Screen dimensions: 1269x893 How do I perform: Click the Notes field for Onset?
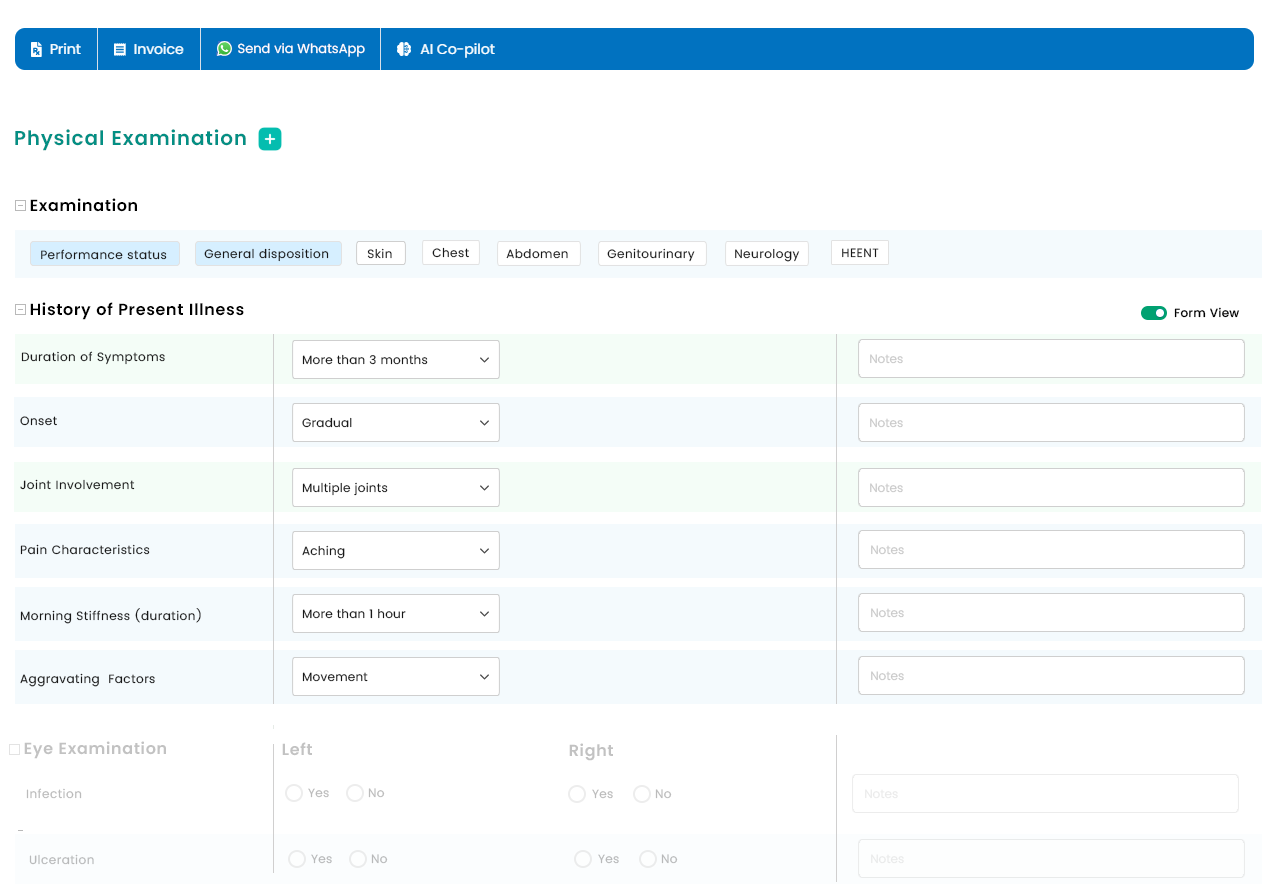[x=1050, y=423]
